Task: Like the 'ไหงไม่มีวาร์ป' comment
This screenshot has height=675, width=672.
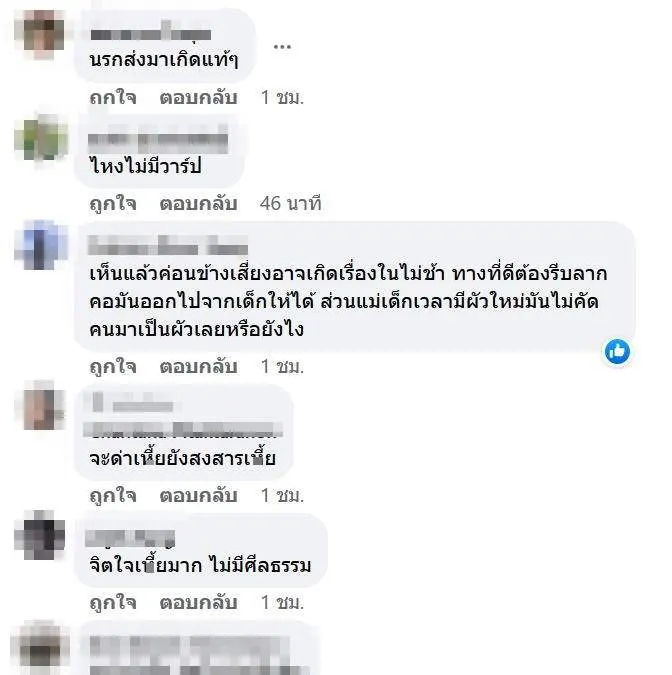Action: coord(113,203)
